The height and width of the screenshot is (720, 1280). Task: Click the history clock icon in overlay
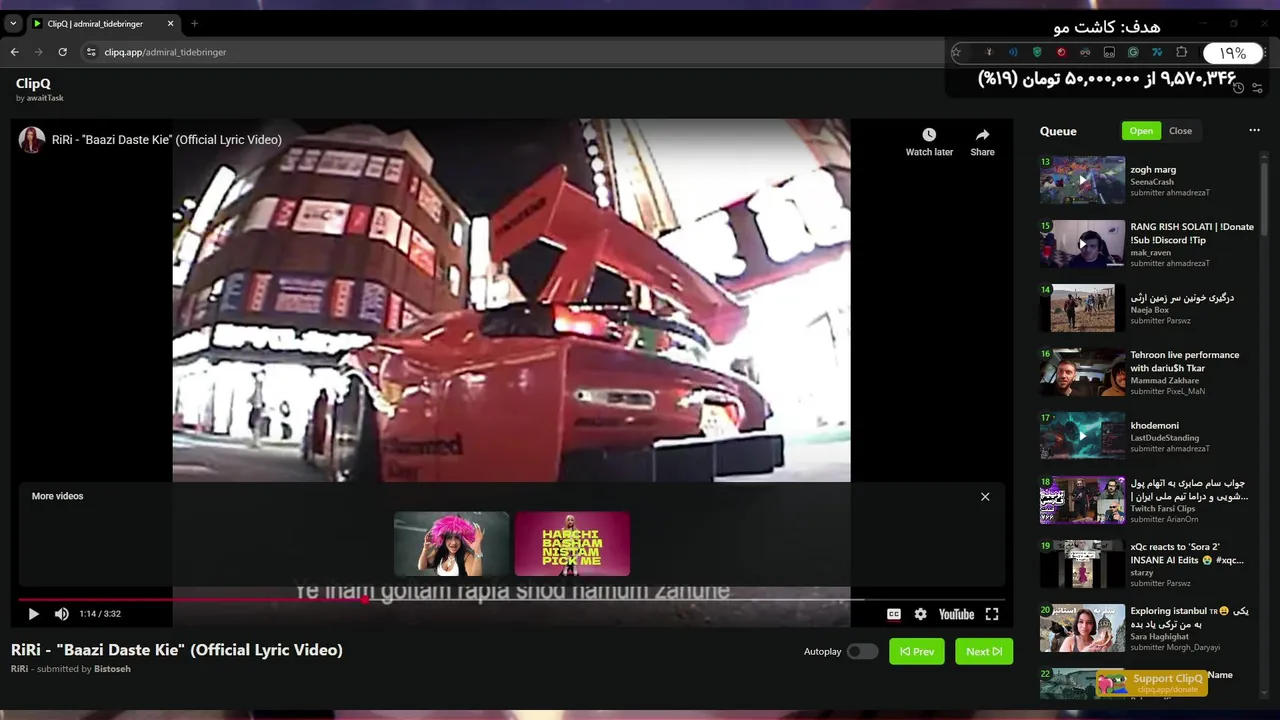pyautogui.click(x=1238, y=88)
